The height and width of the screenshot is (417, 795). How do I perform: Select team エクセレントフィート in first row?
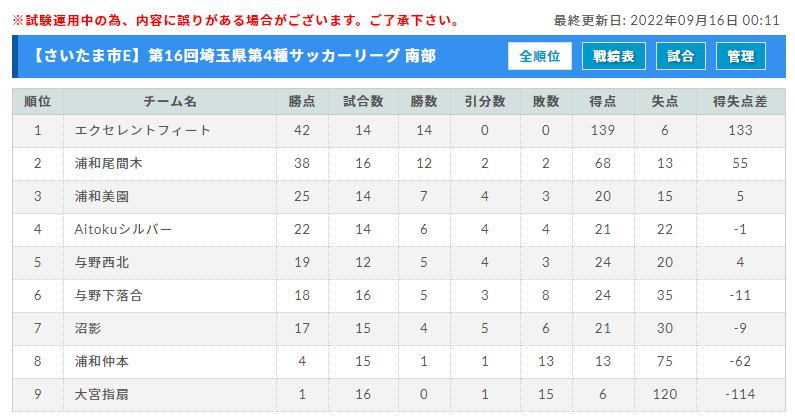142,130
